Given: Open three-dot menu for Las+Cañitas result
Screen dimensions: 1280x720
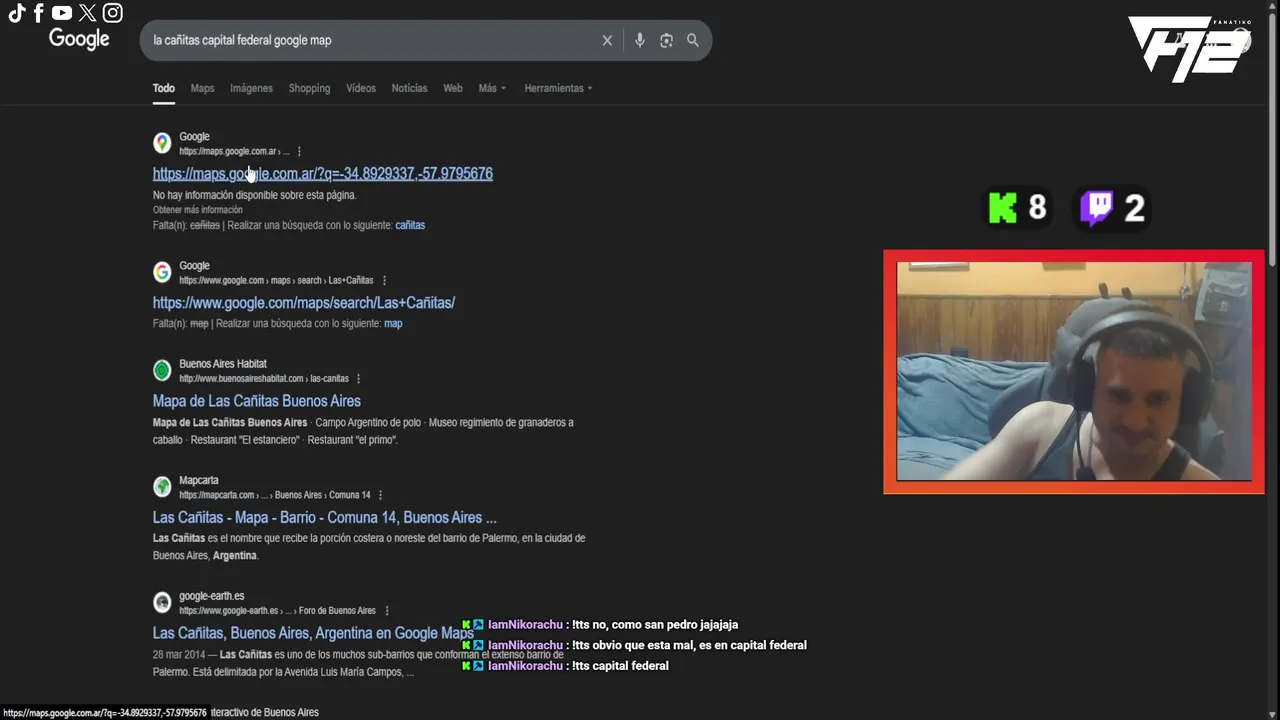Looking at the screenshot, I should coord(384,281).
